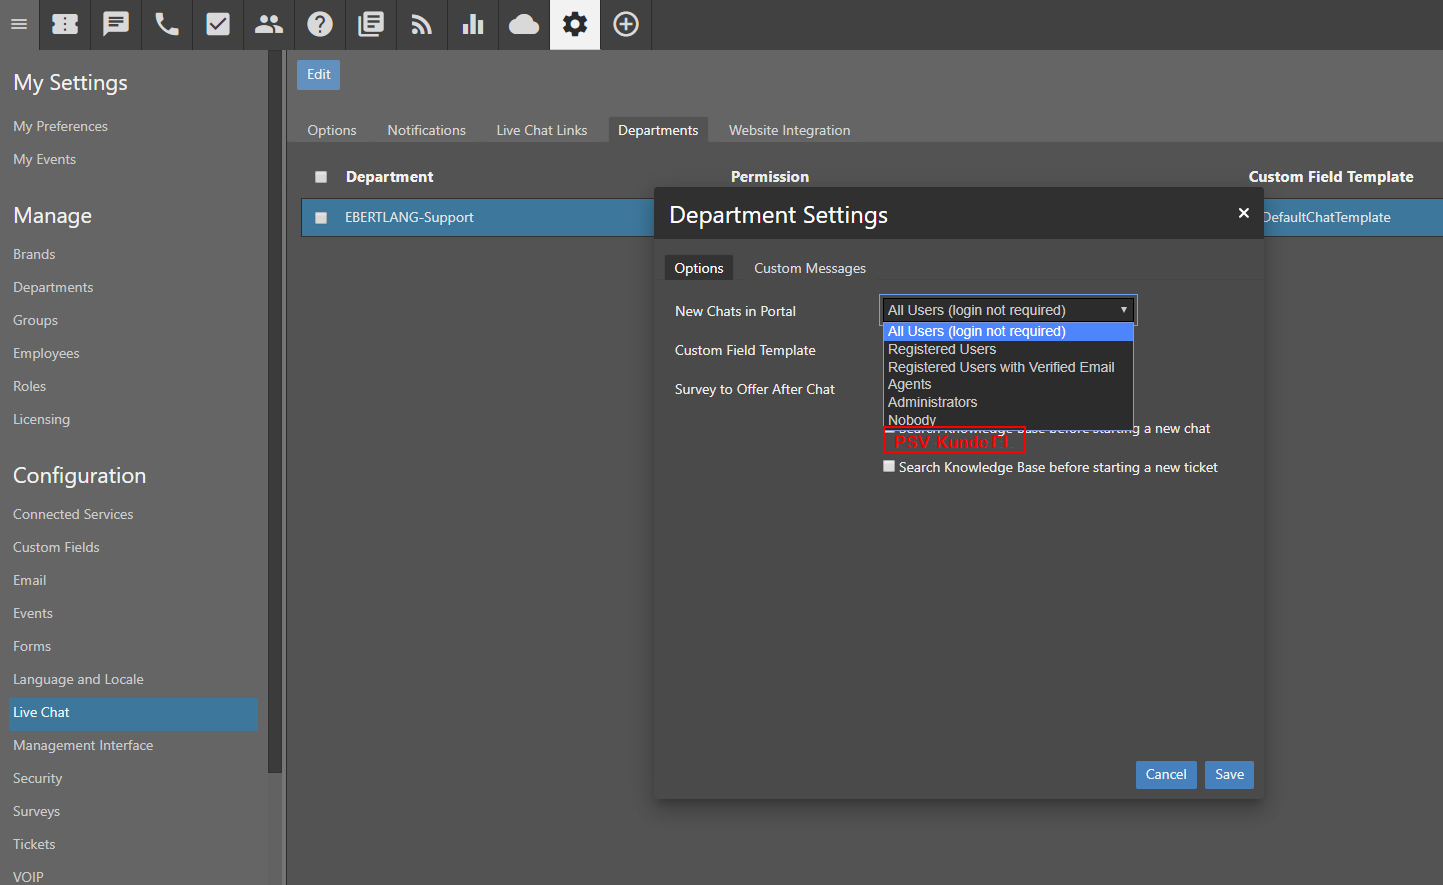The height and width of the screenshot is (885, 1443).
Task: Open Language and Locale in sidebar
Action: click(78, 679)
